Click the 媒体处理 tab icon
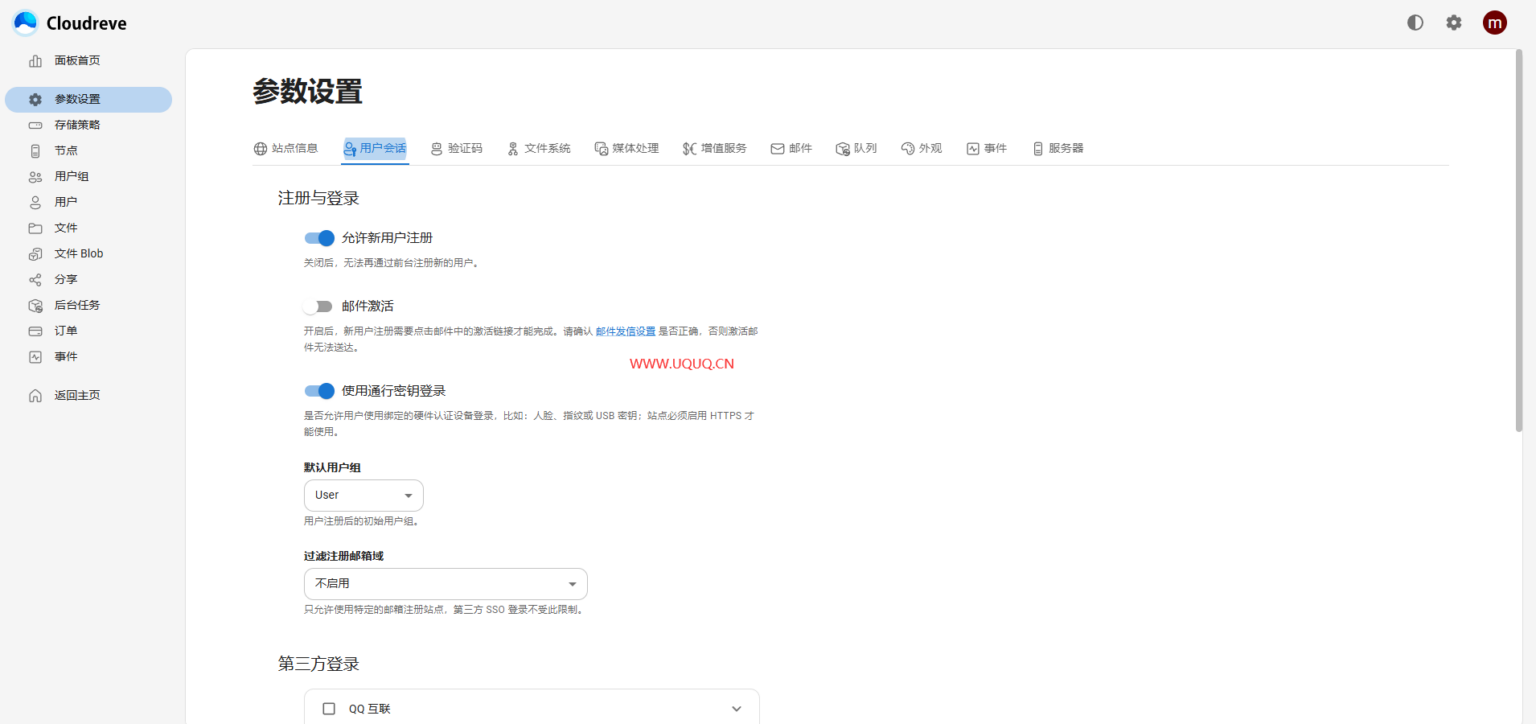 (x=601, y=149)
